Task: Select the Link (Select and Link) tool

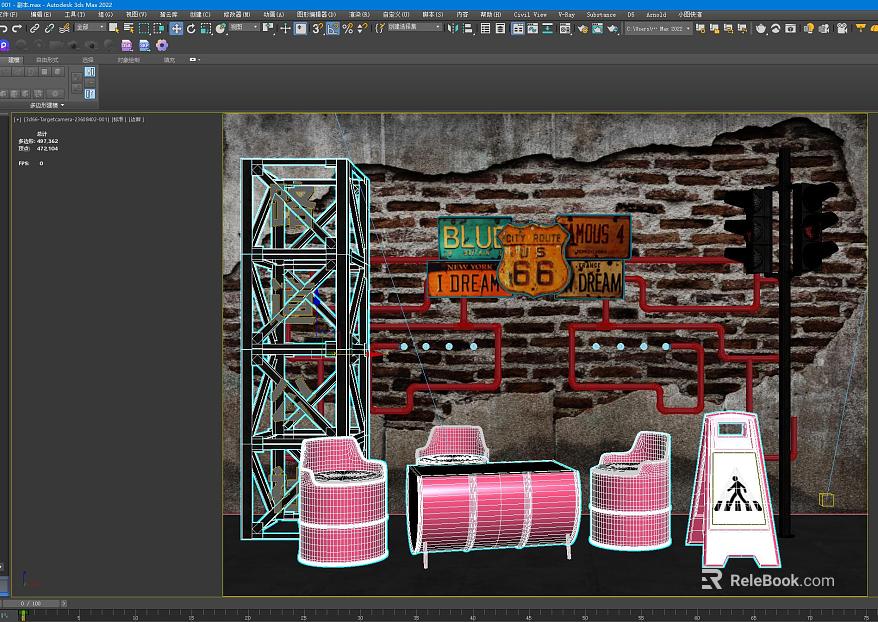Action: point(35,28)
